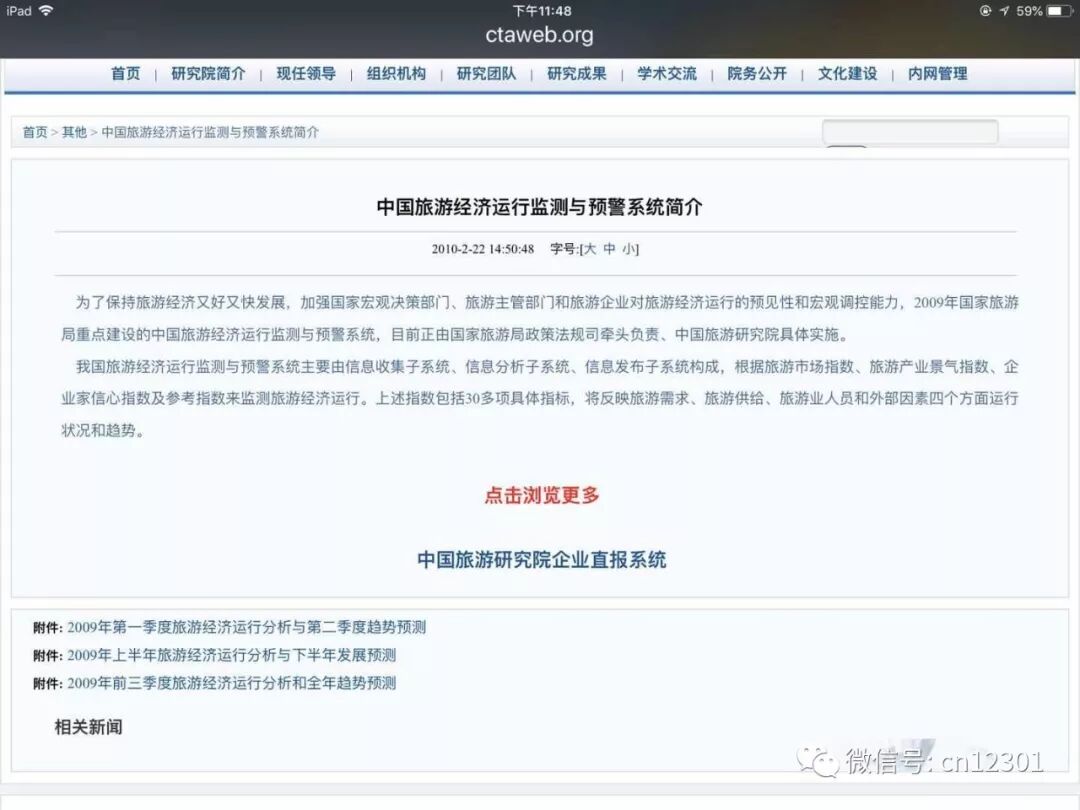The image size is (1080, 810).
Task: Open 研究院简介 in the navigation bar
Action: click(x=208, y=74)
